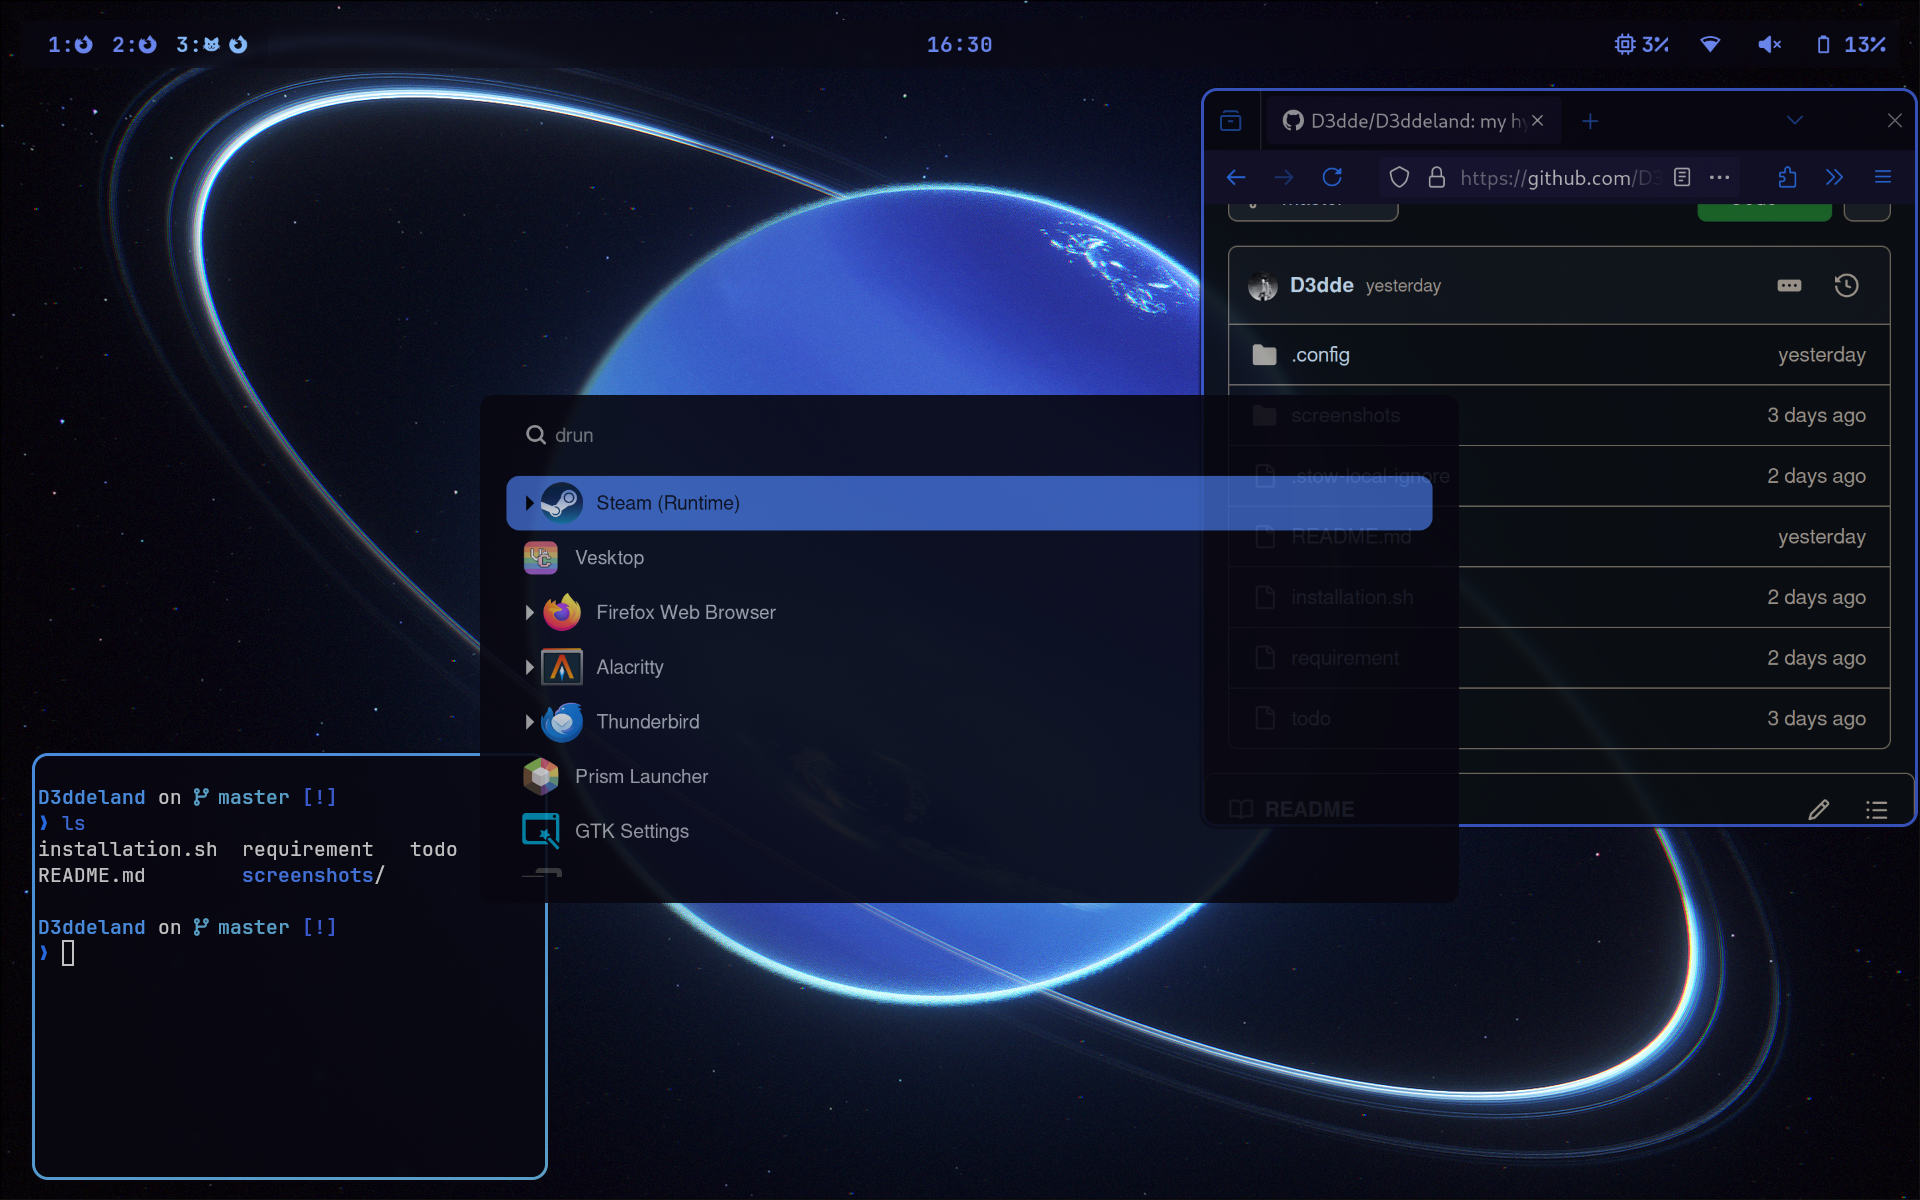Open a new Firefox tab
This screenshot has width=1920, height=1200.
click(x=1590, y=121)
